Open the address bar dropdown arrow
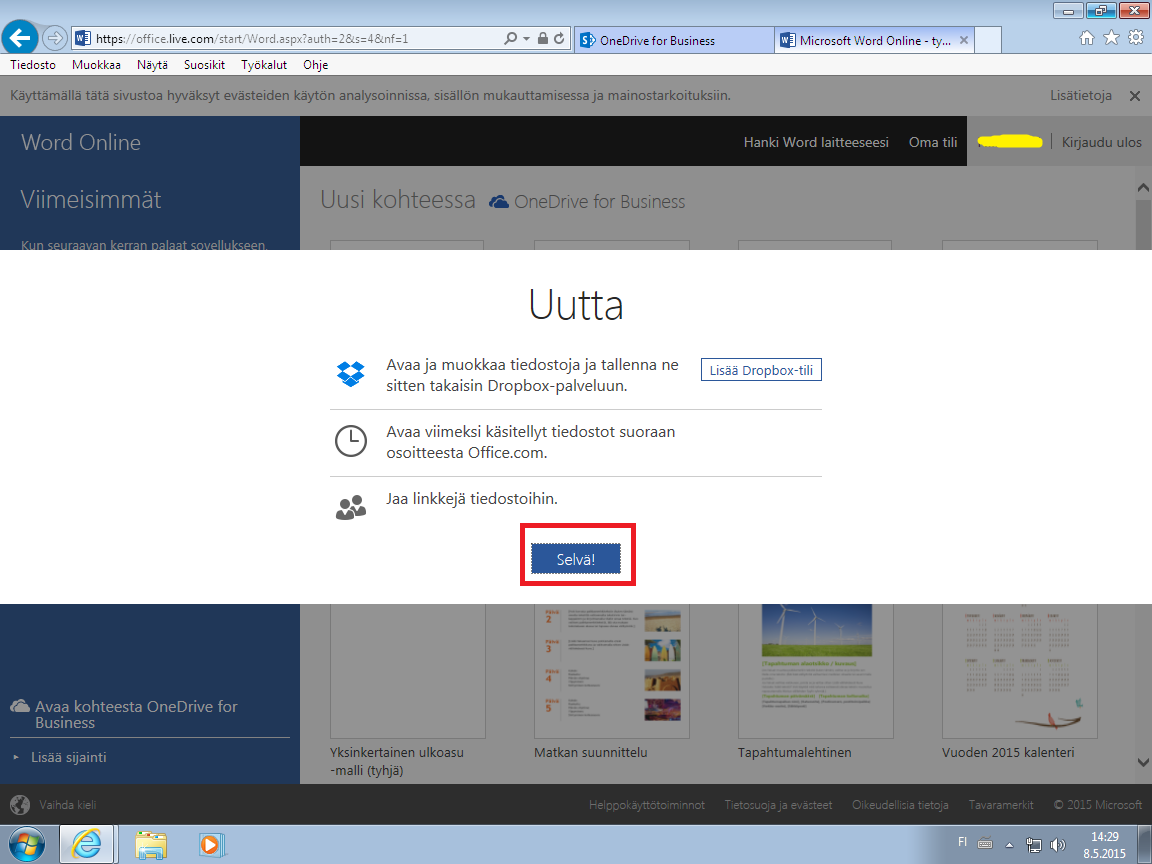 [x=526, y=38]
